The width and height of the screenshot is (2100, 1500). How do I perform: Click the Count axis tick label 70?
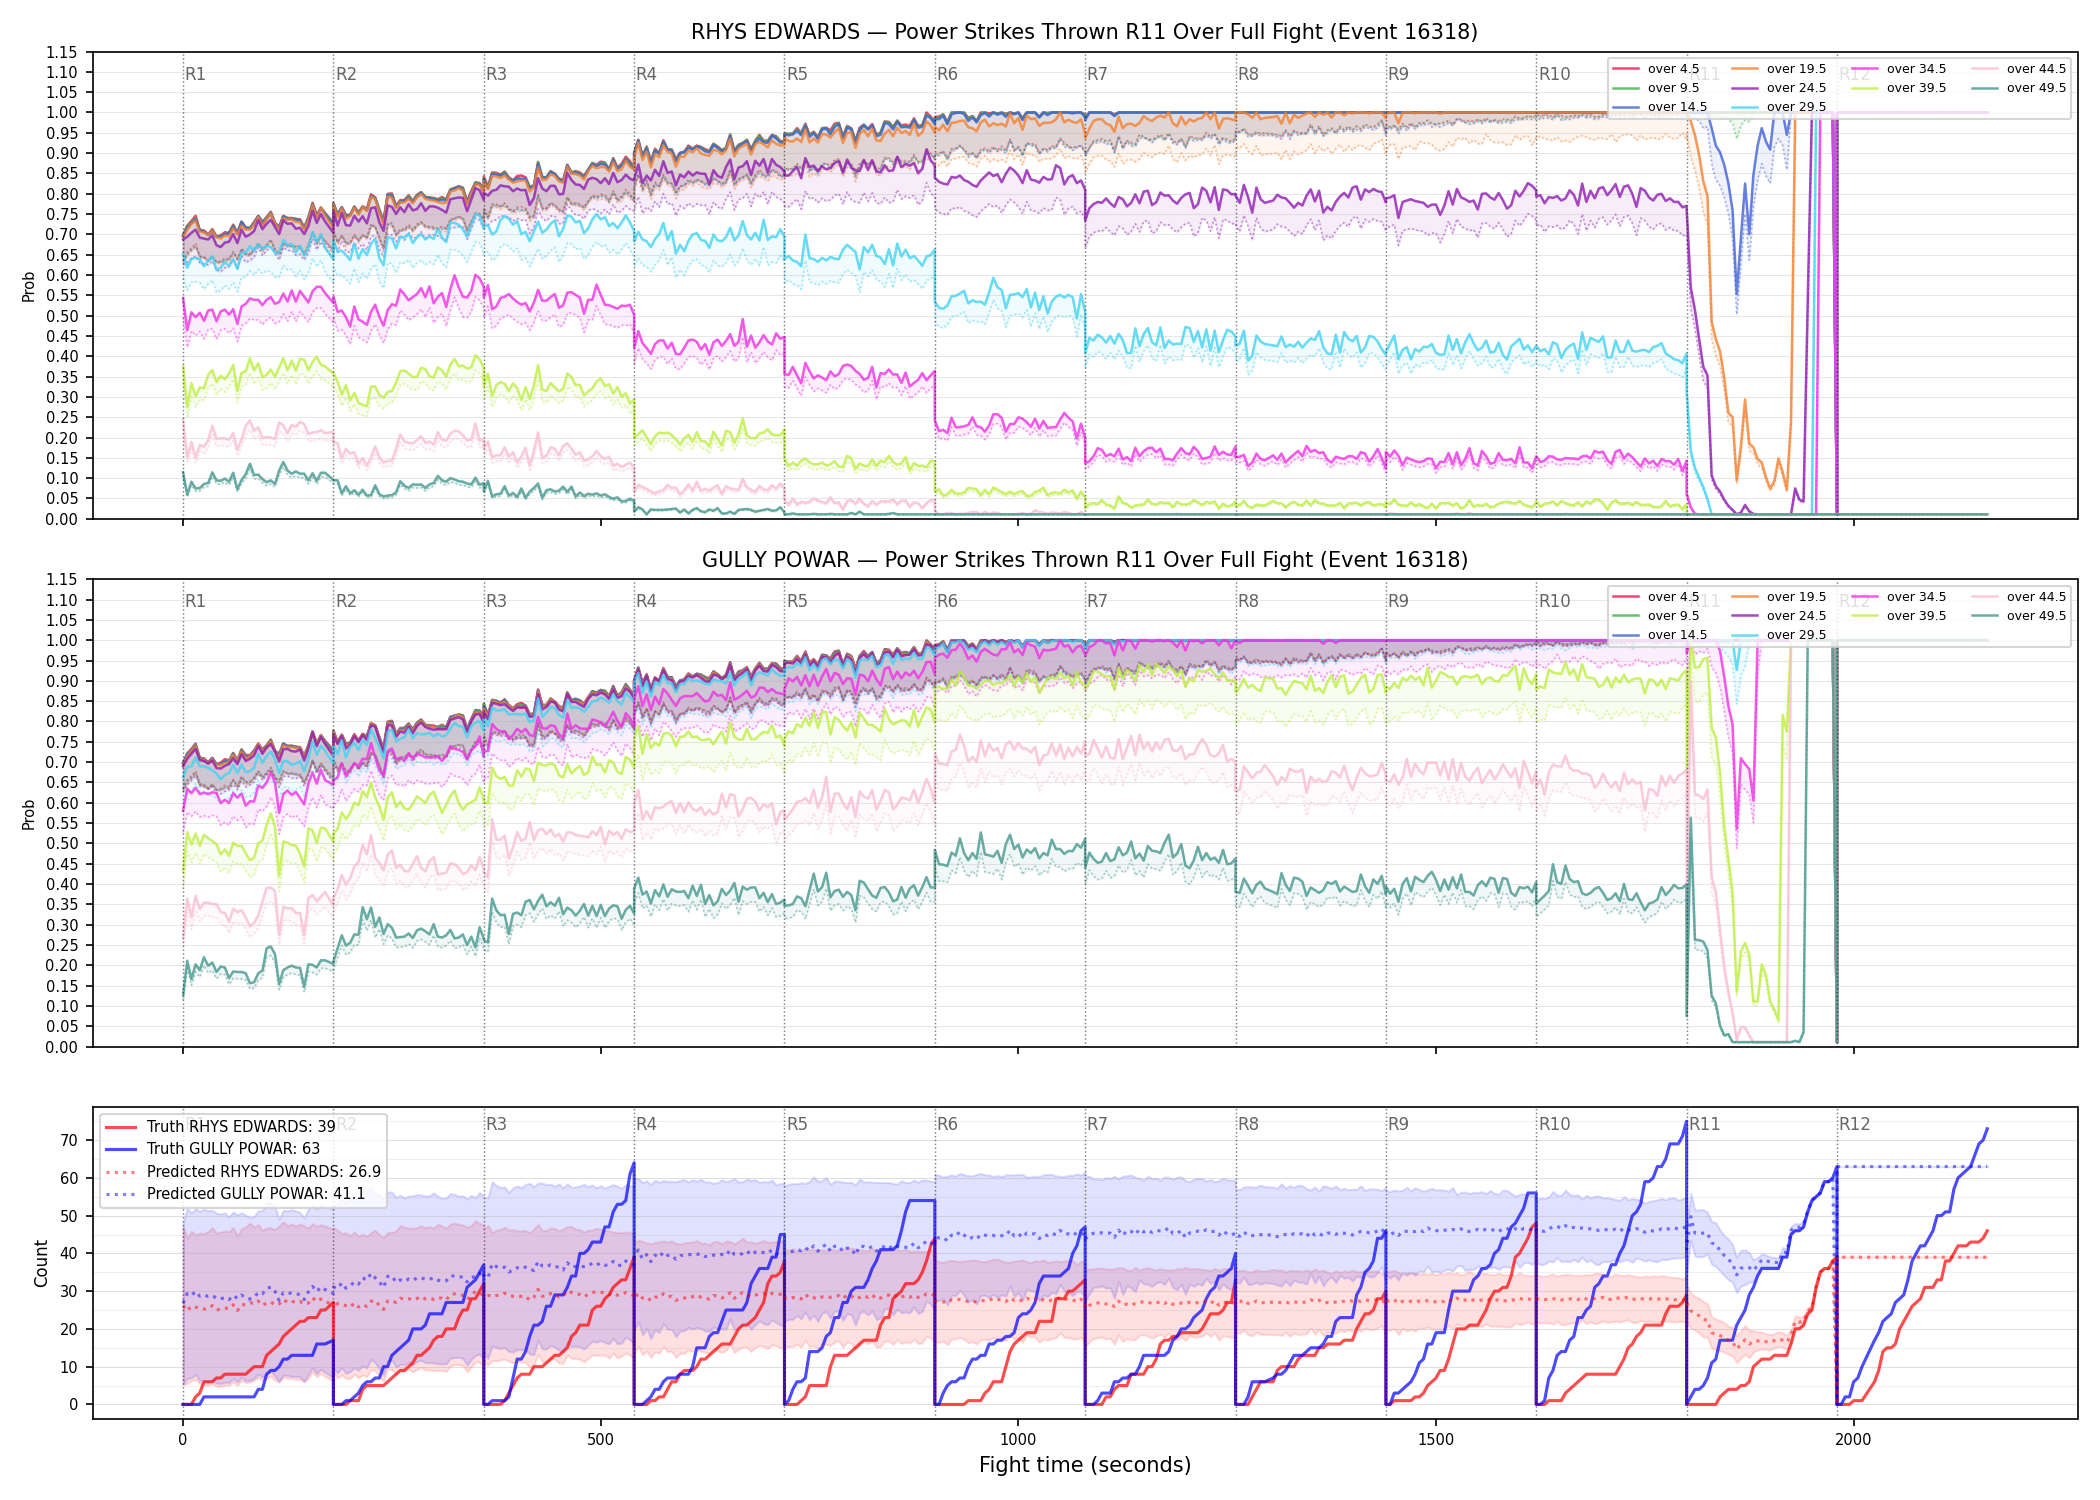[69, 1141]
